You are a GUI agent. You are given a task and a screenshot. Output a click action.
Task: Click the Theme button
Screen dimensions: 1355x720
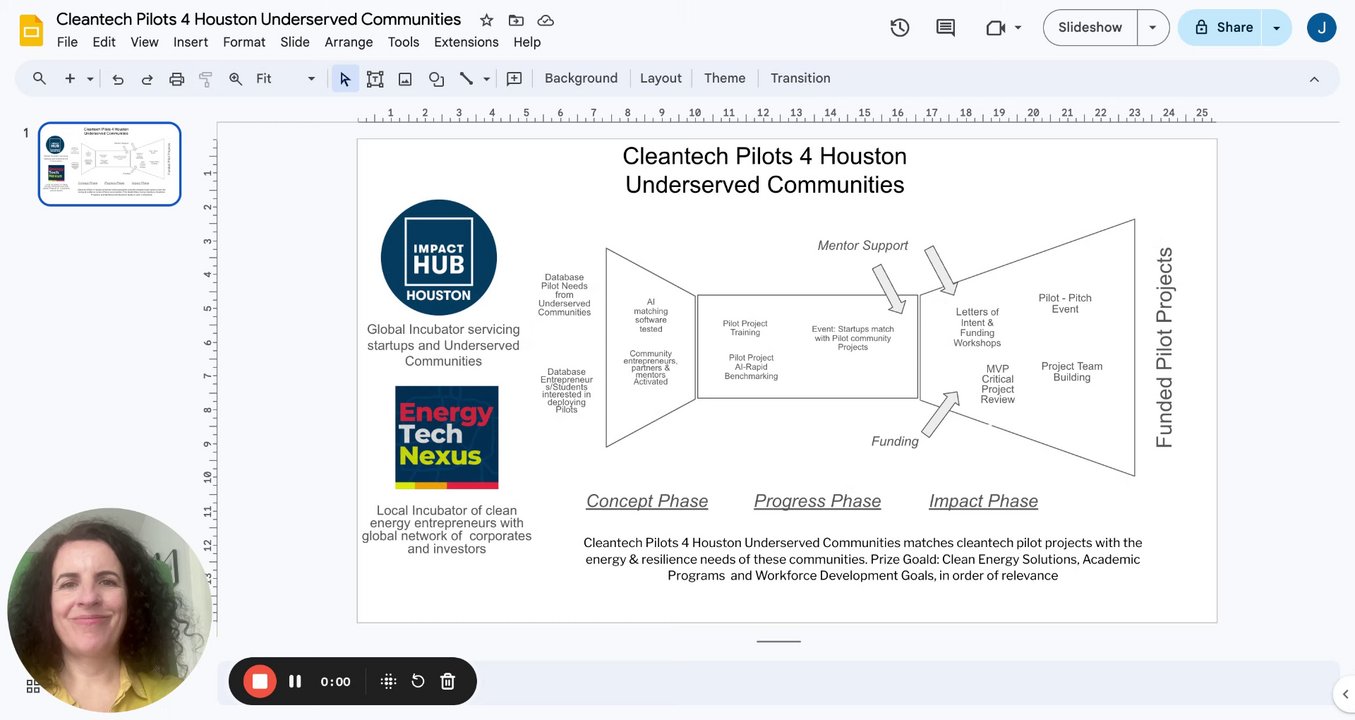(x=724, y=78)
